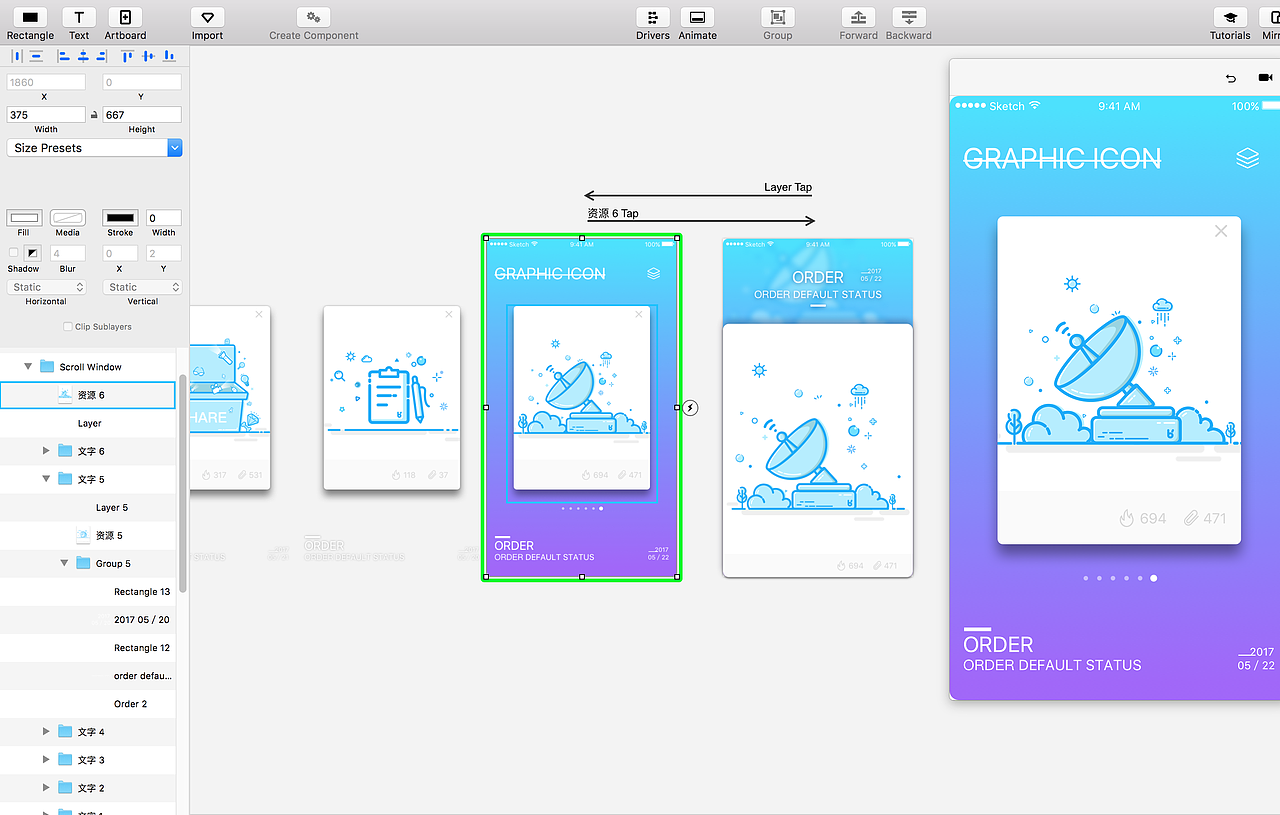Open Tutorials from the toolbar
The image size is (1280, 815).
[x=1229, y=18]
